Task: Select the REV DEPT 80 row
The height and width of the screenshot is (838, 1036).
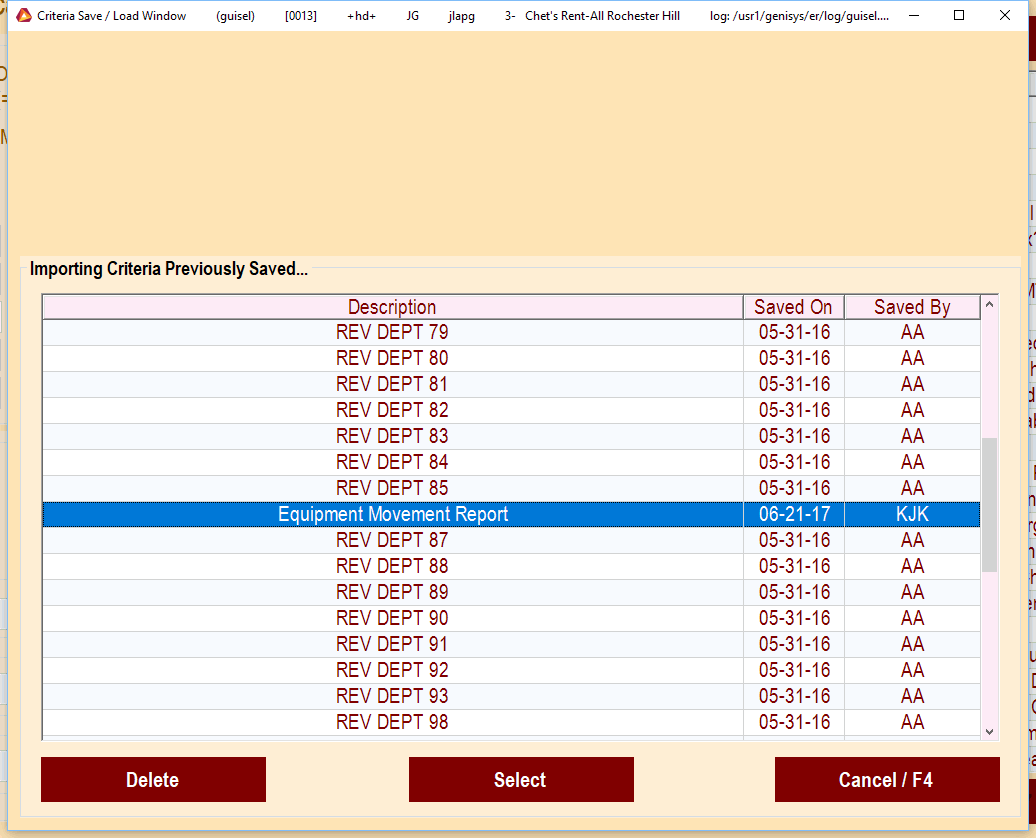Action: point(511,358)
